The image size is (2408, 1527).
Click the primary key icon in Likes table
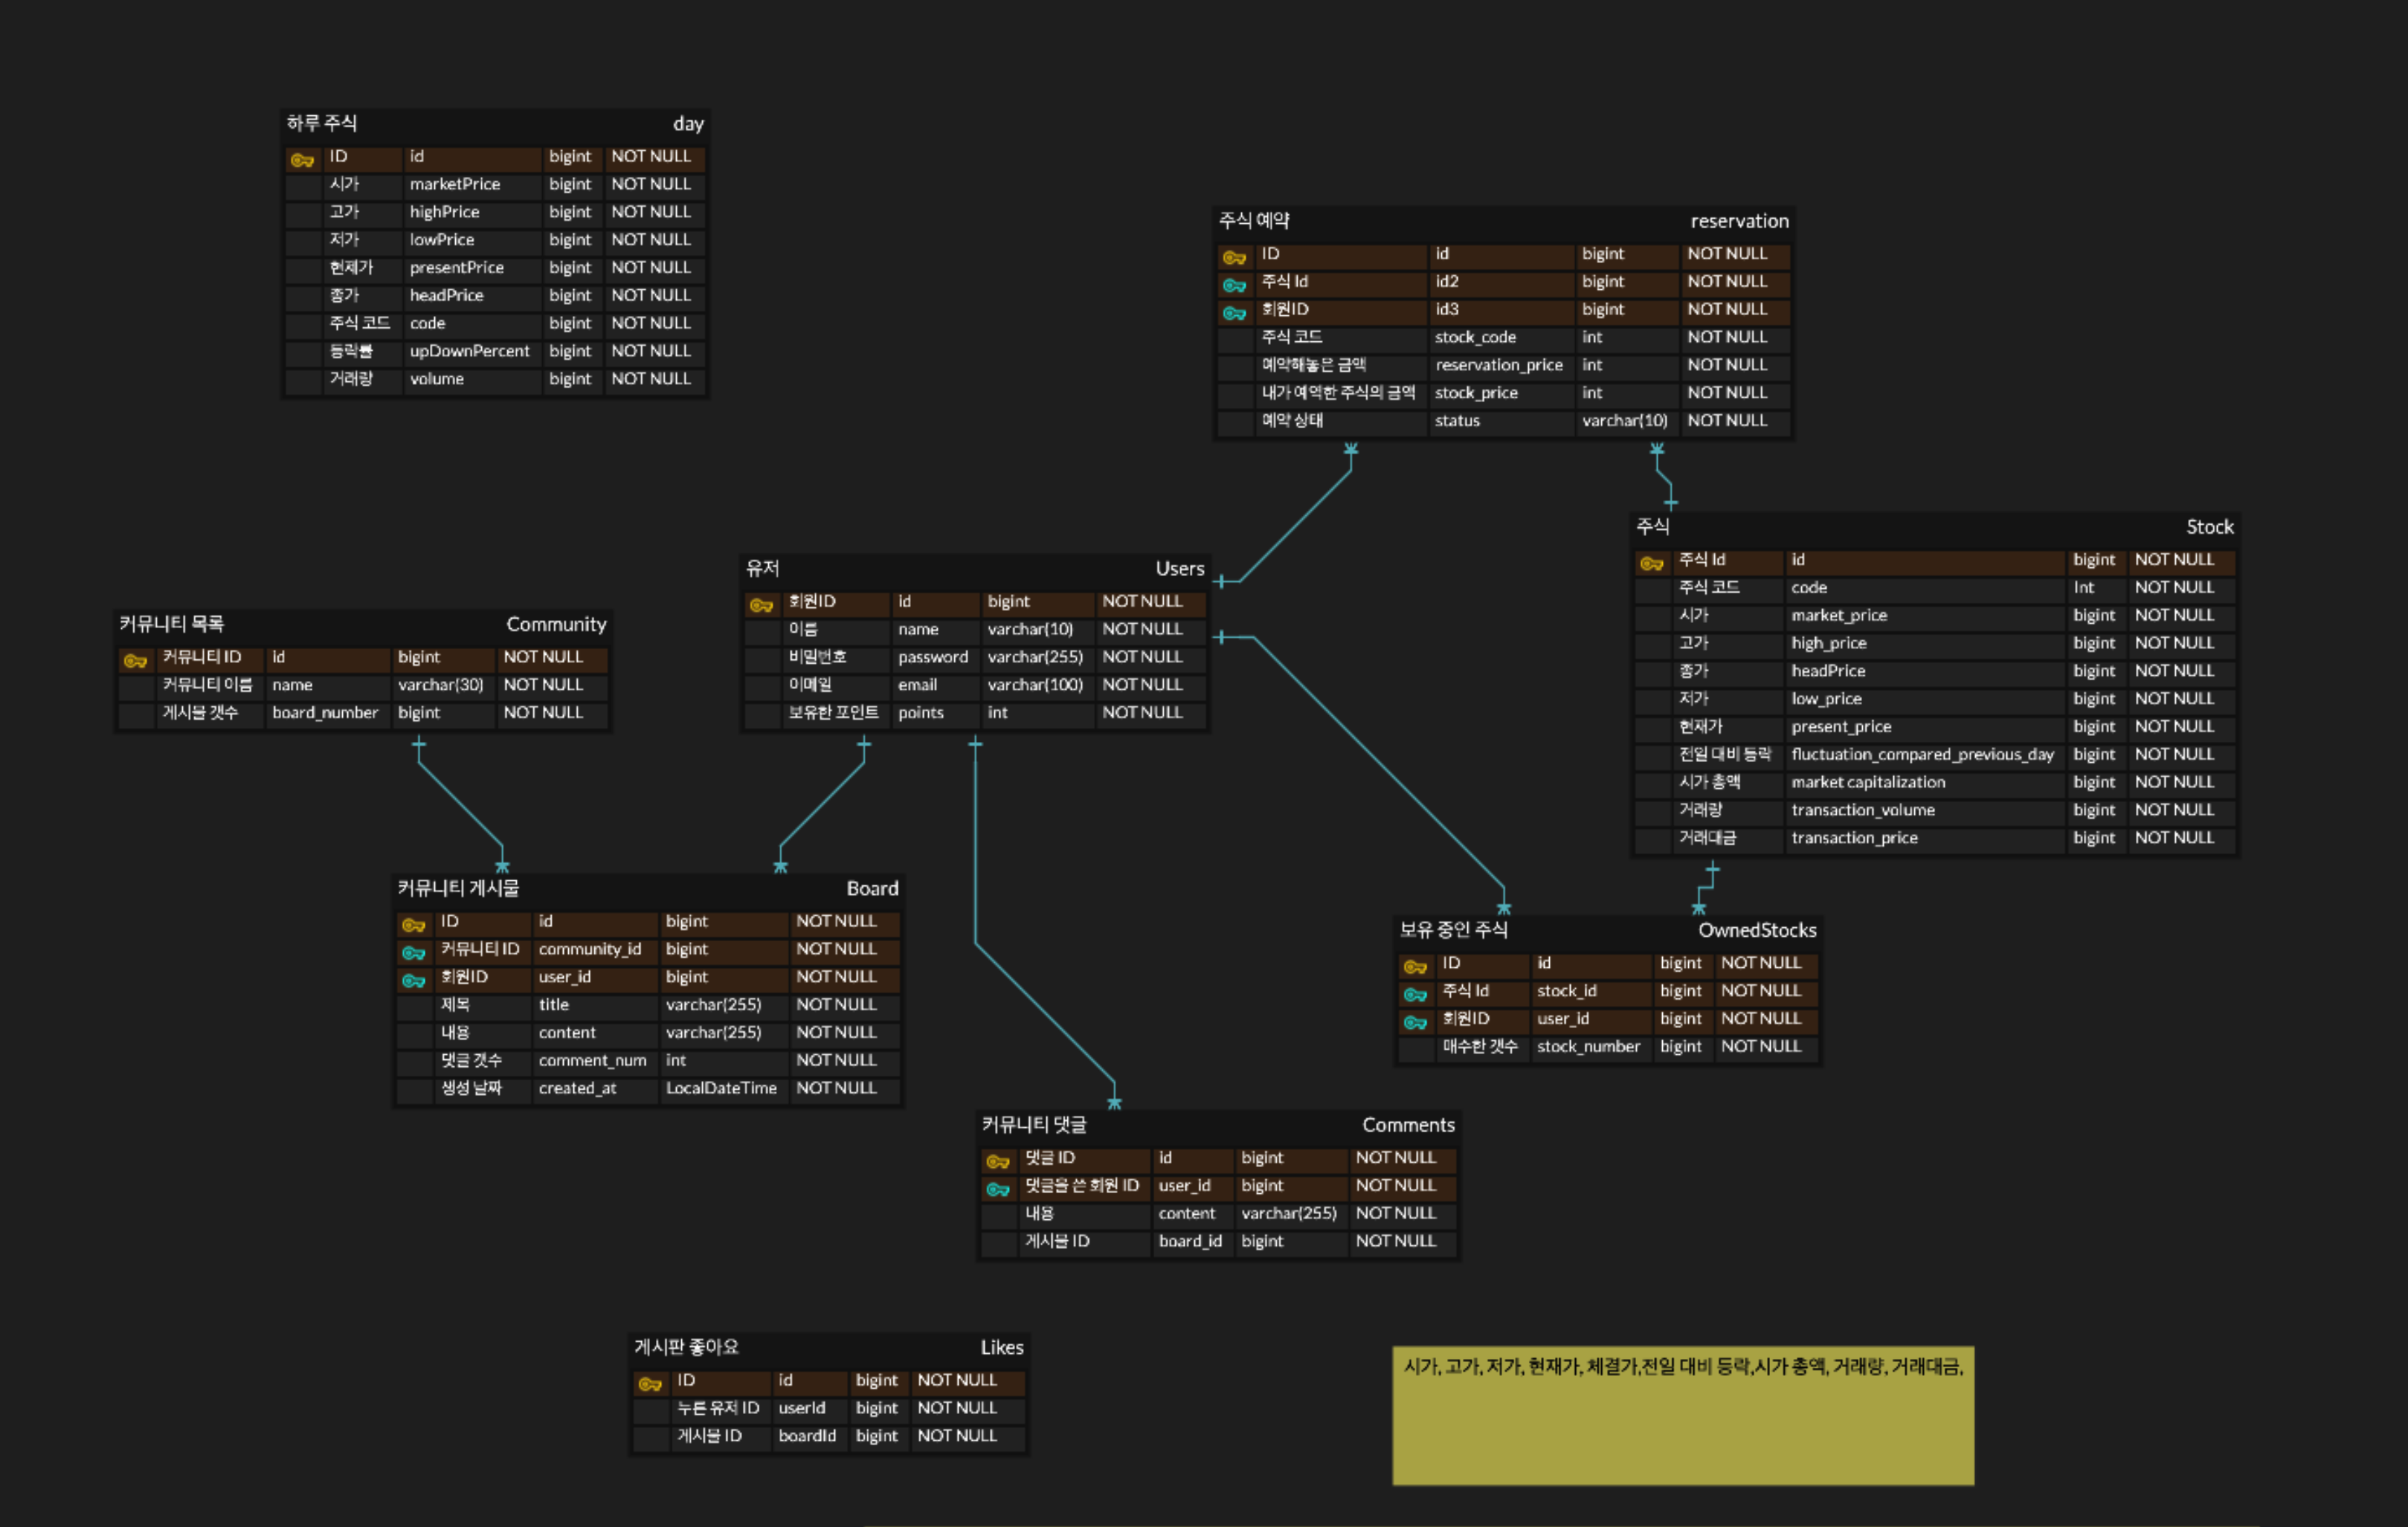(650, 1383)
